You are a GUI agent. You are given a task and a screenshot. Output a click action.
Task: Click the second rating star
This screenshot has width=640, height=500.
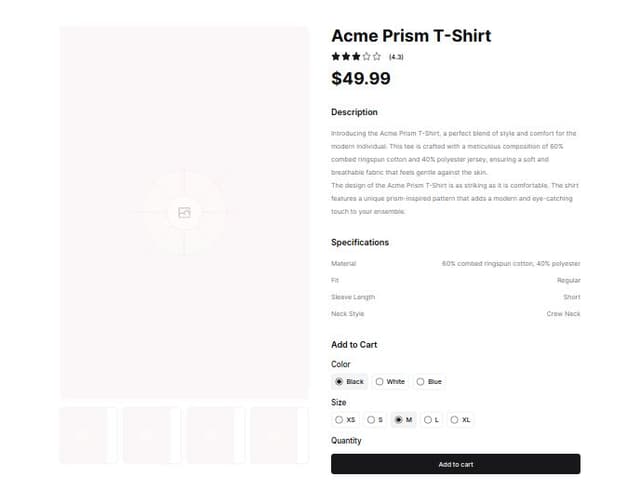[x=346, y=57]
